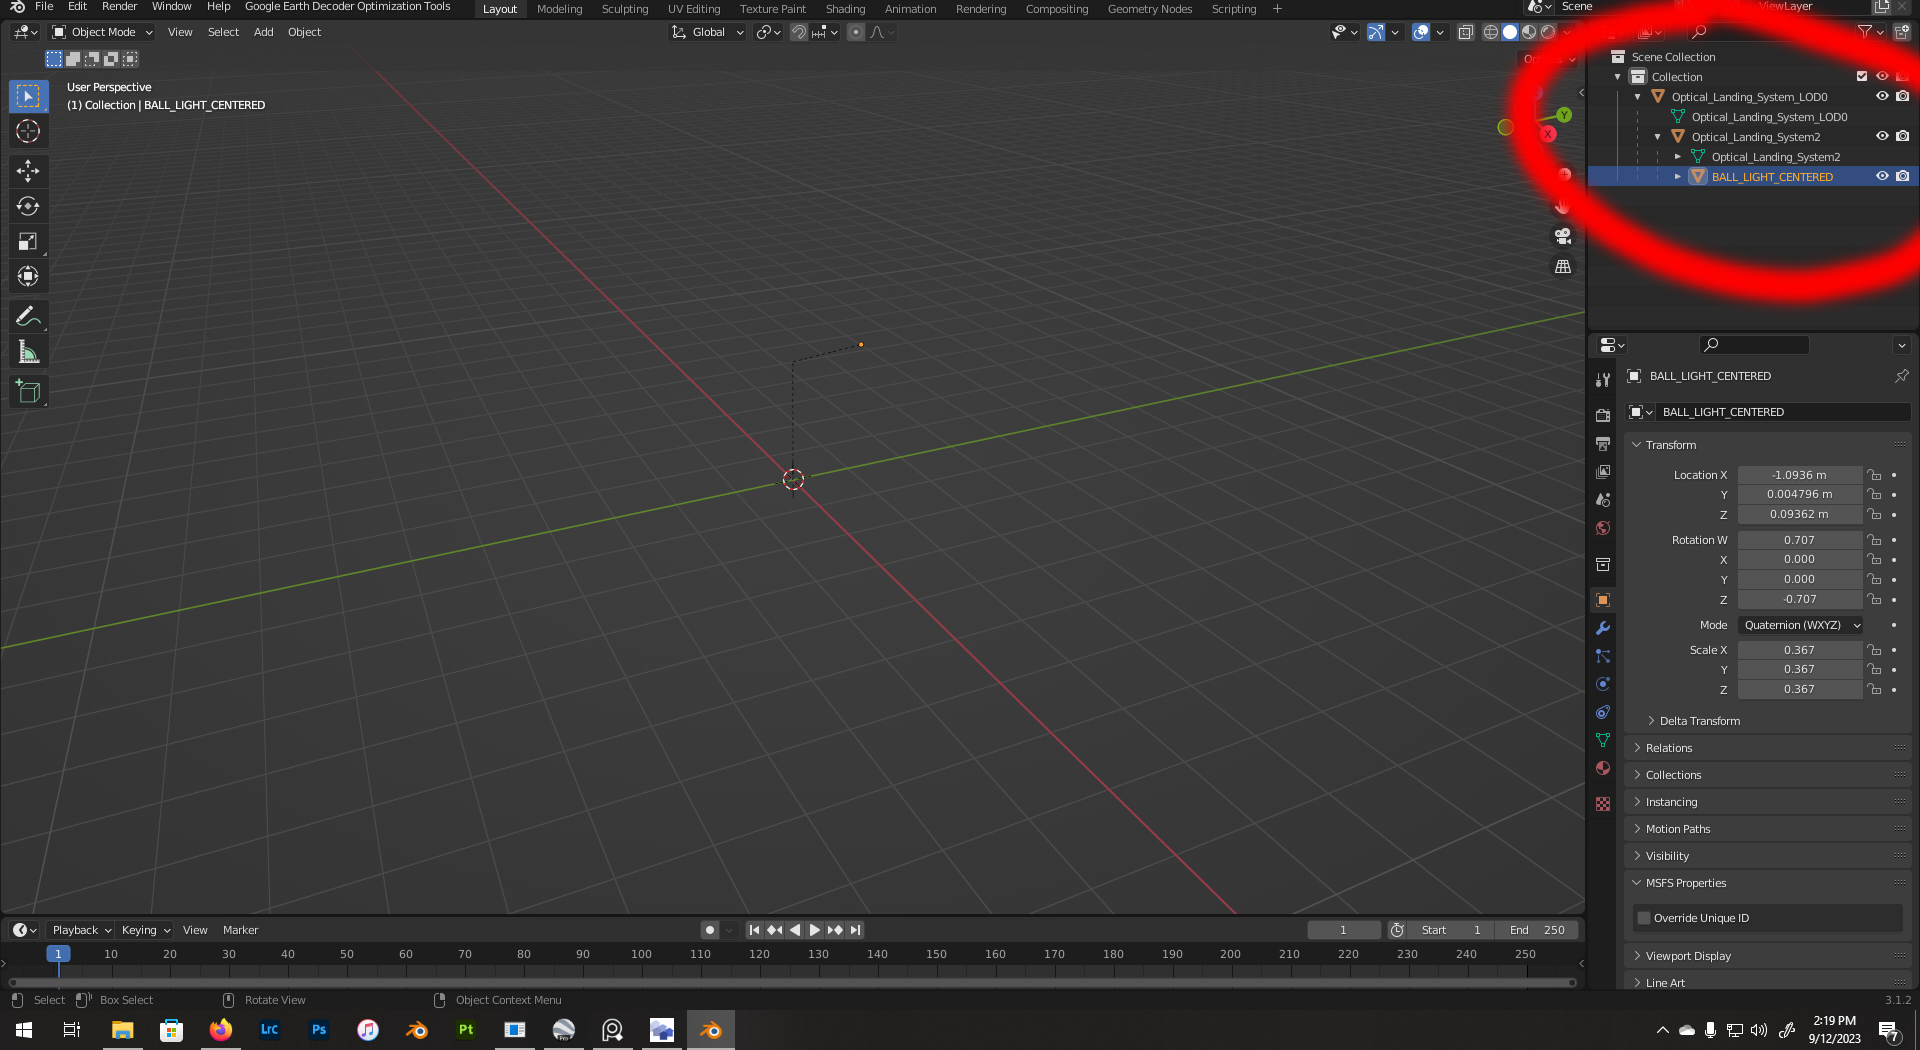Toggle the viewport camera view

pos(1563,236)
